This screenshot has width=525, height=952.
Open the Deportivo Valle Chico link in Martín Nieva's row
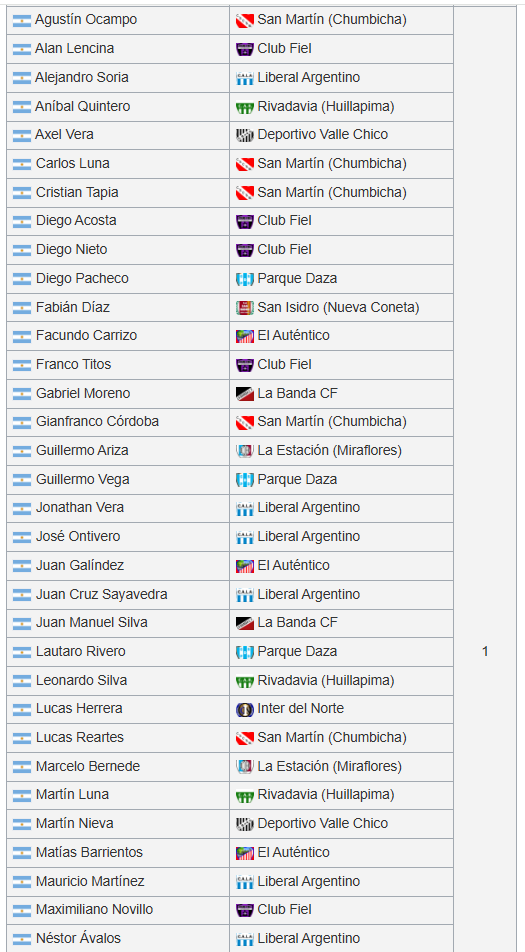[x=322, y=823]
